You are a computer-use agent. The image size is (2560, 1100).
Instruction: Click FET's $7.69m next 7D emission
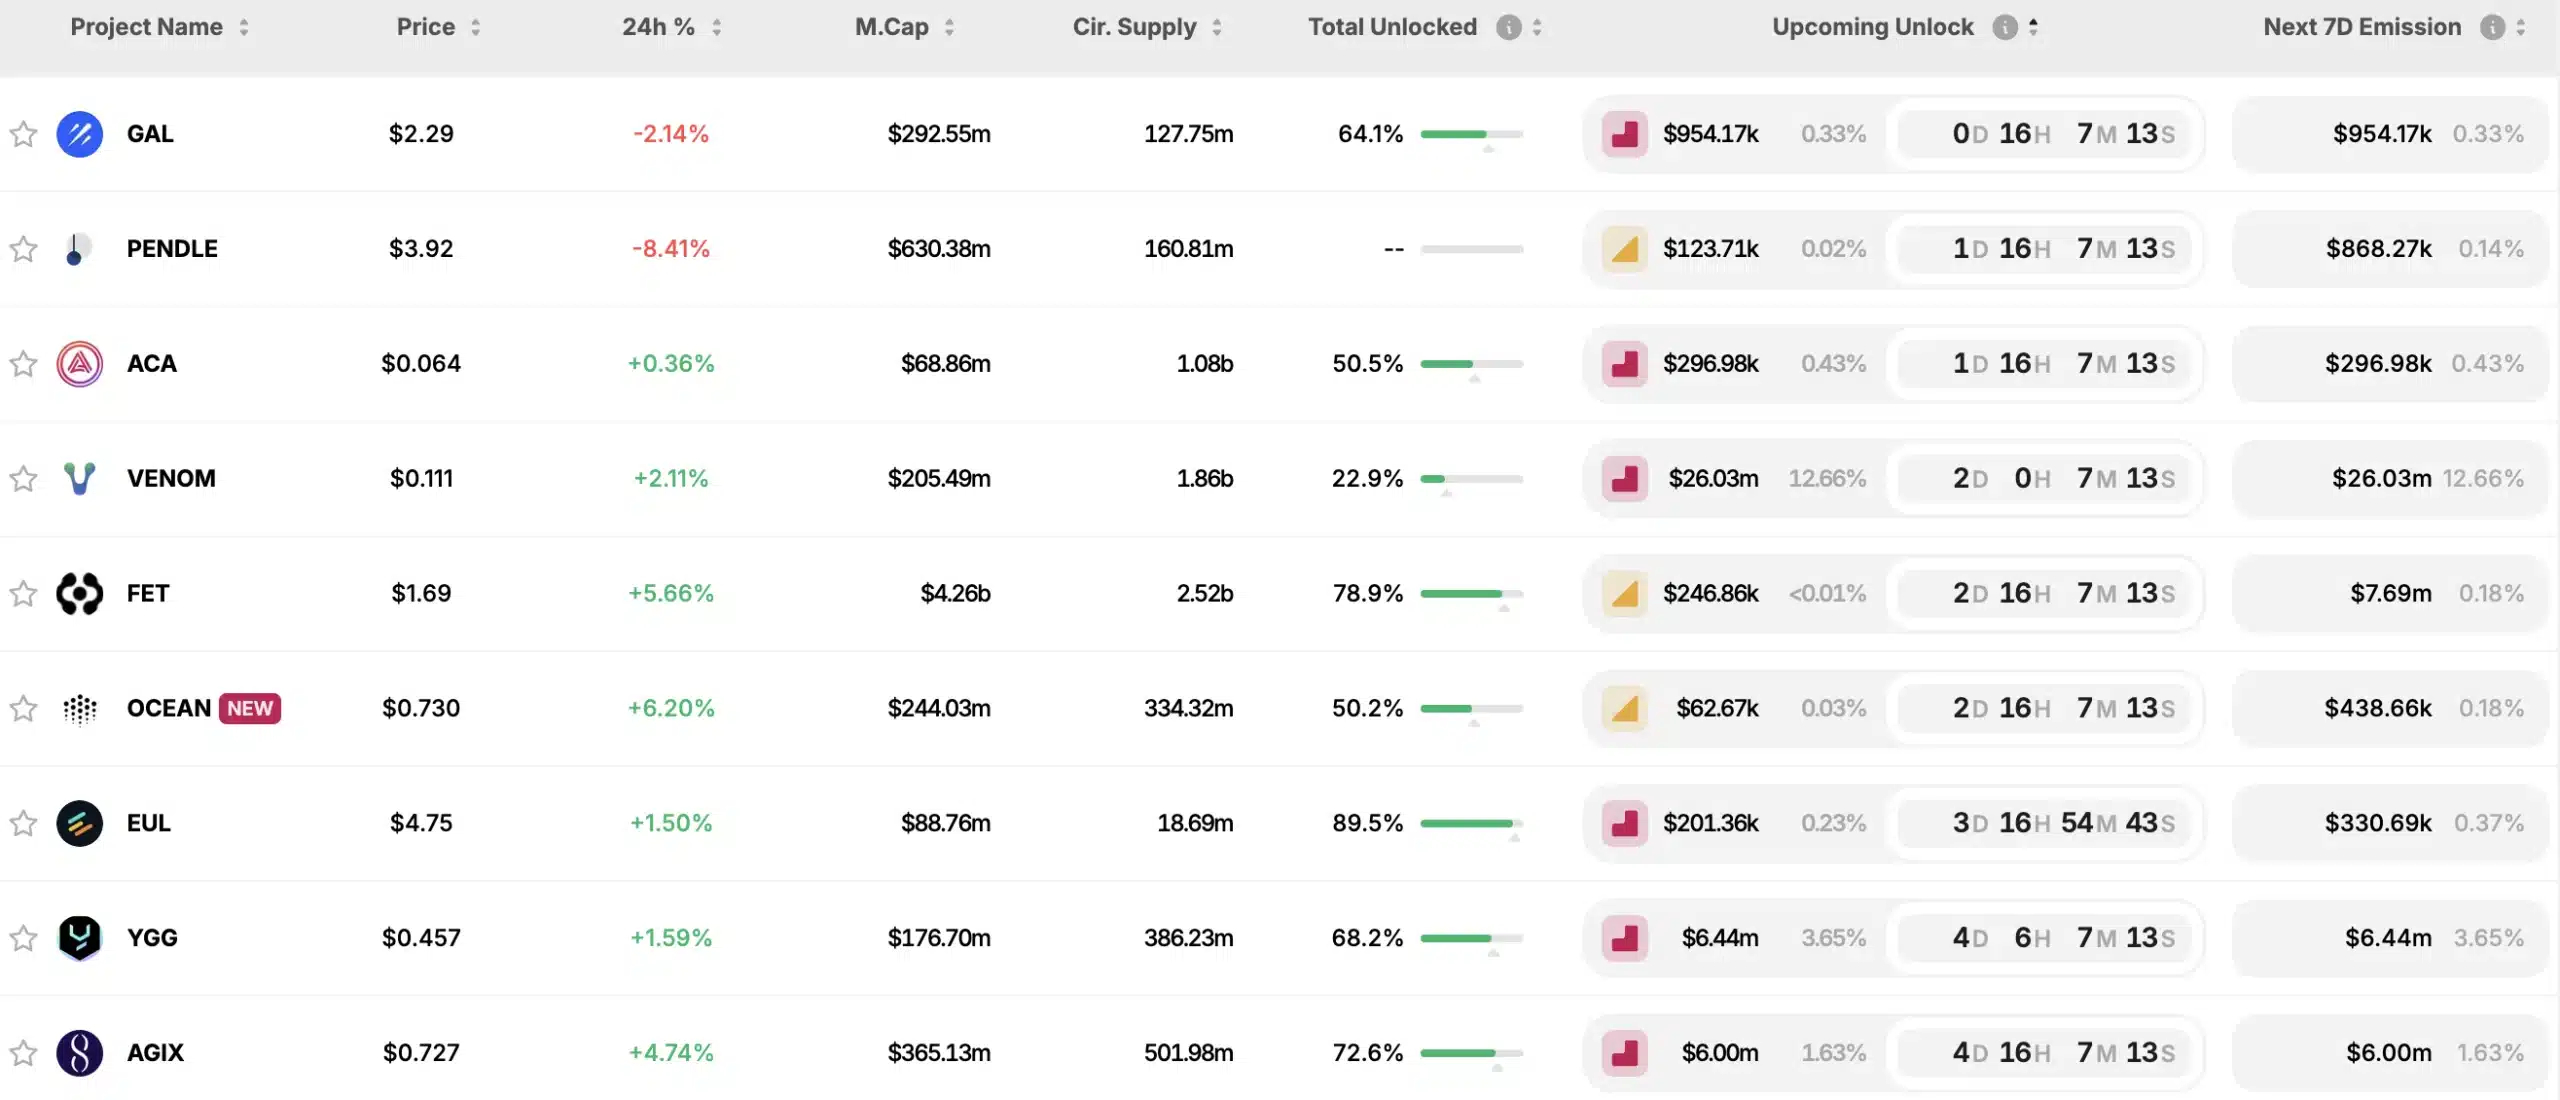[x=2391, y=594]
